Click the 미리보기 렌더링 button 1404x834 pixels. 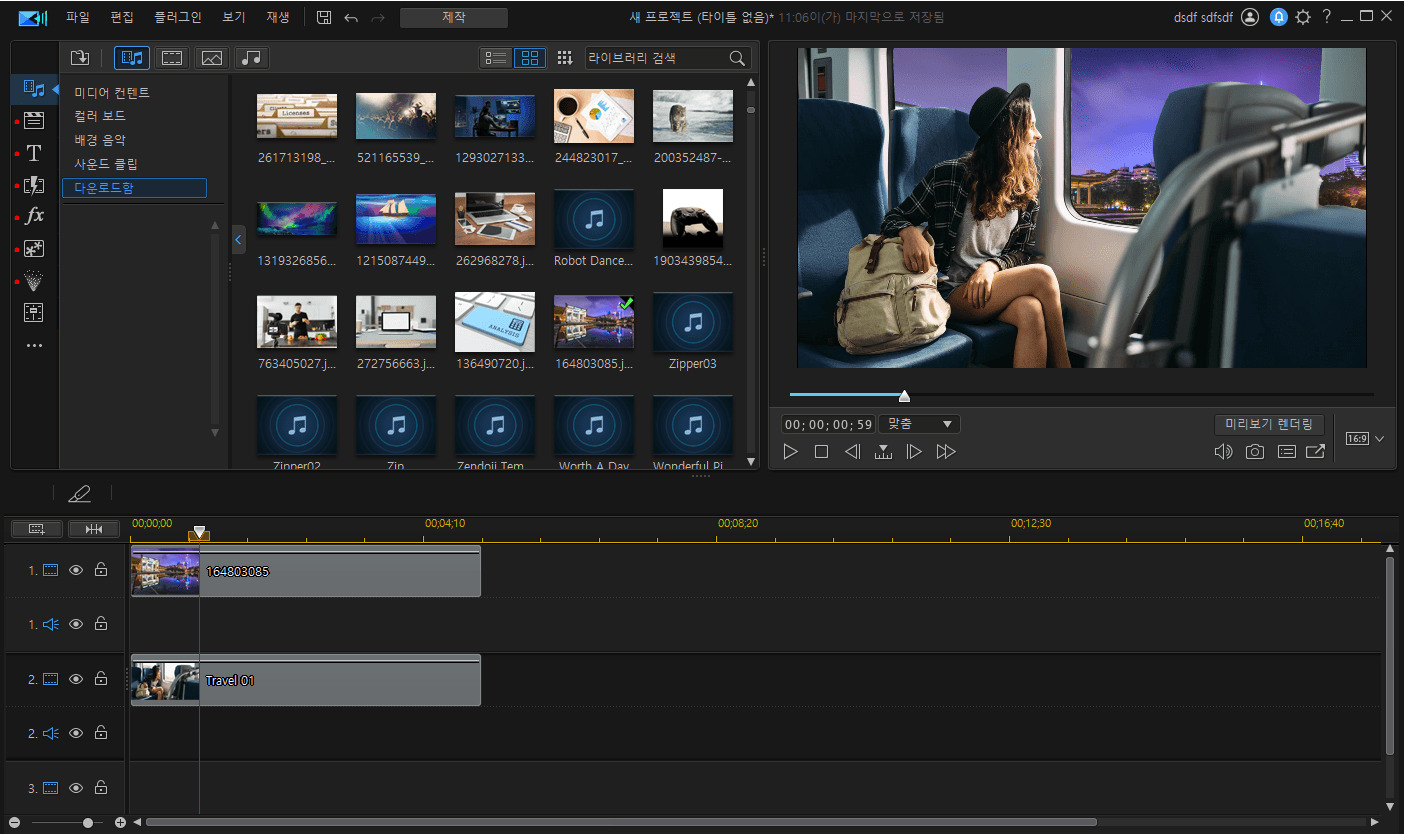1269,424
